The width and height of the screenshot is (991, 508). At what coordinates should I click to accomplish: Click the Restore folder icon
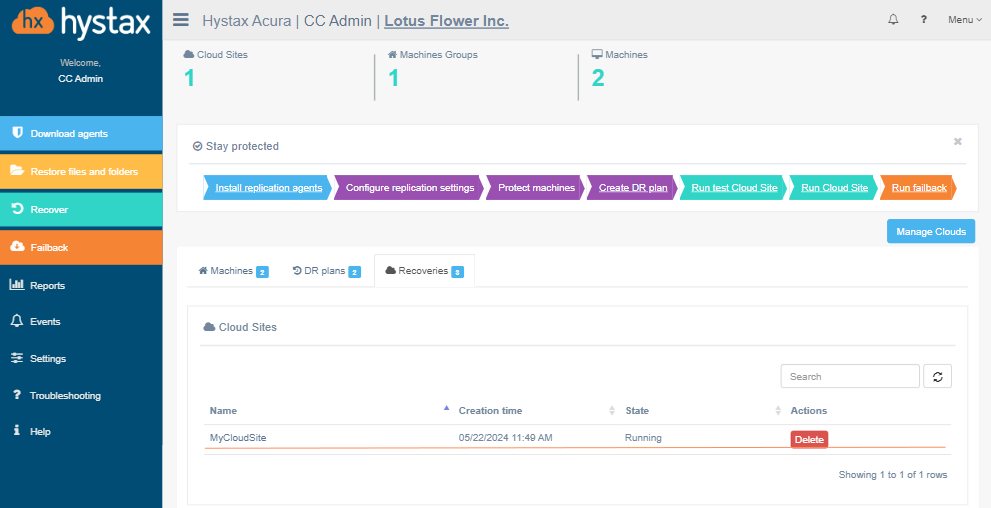coord(17,171)
